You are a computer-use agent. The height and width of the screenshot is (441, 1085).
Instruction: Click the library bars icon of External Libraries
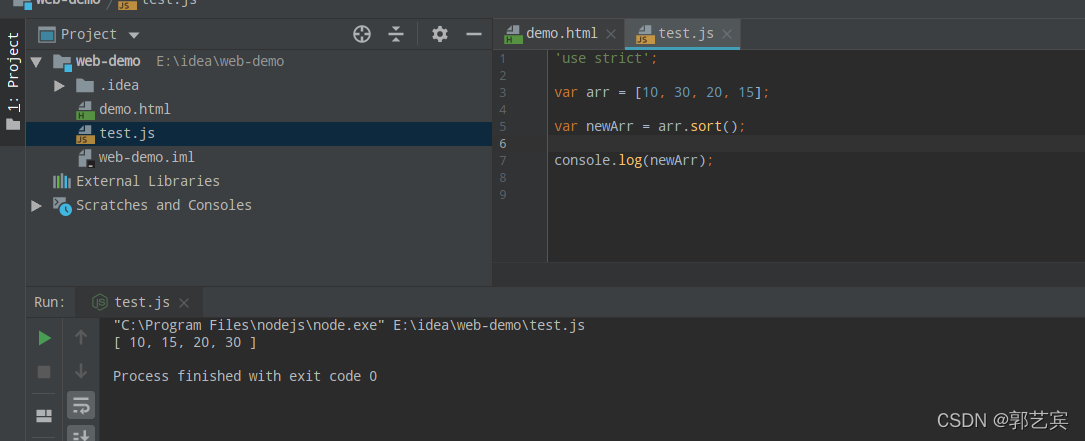[62, 181]
